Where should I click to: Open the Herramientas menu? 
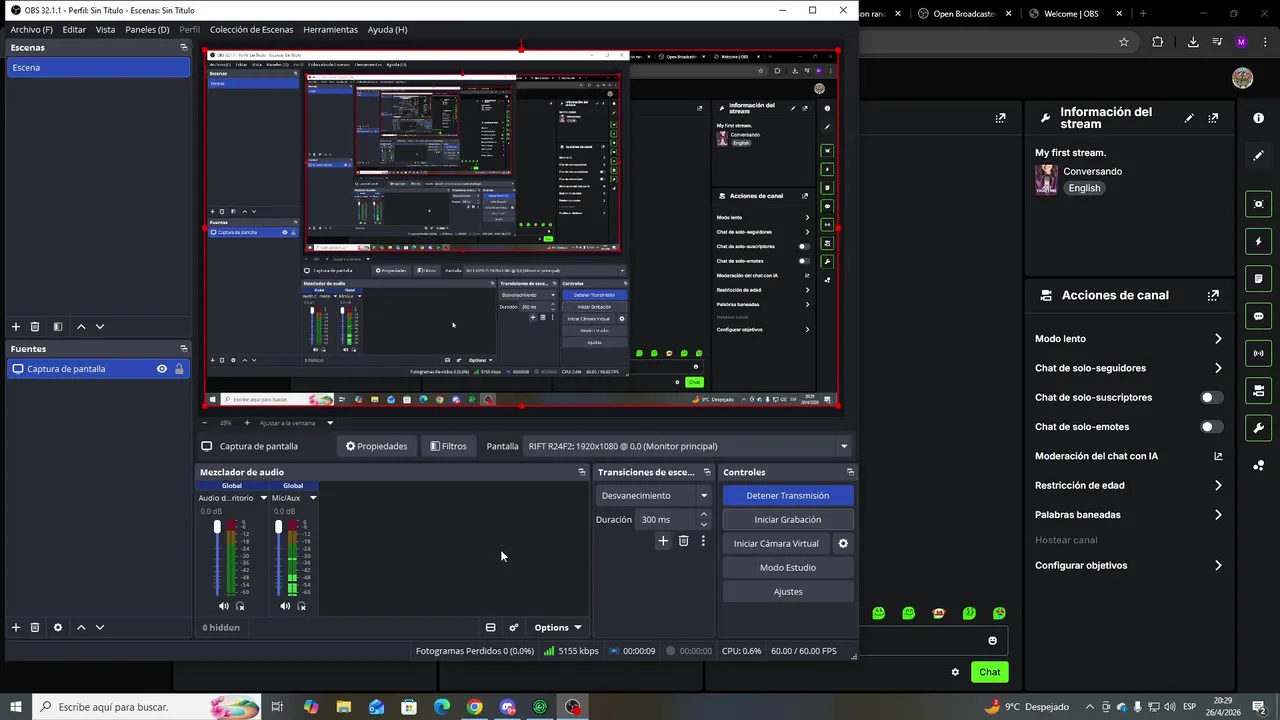(330, 30)
